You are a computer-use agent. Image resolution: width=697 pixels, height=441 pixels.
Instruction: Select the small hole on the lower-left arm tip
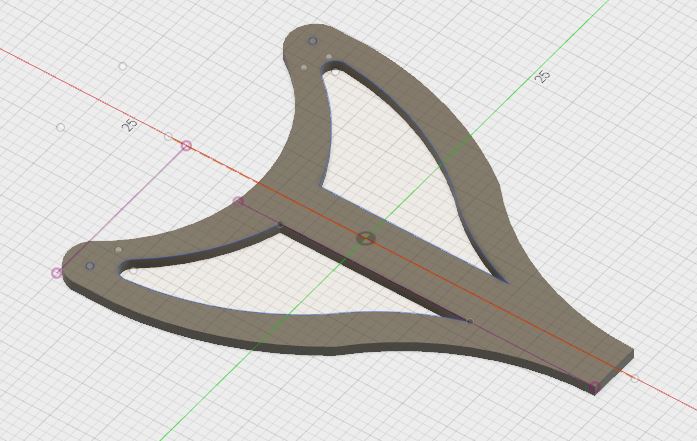pyautogui.click(x=90, y=266)
